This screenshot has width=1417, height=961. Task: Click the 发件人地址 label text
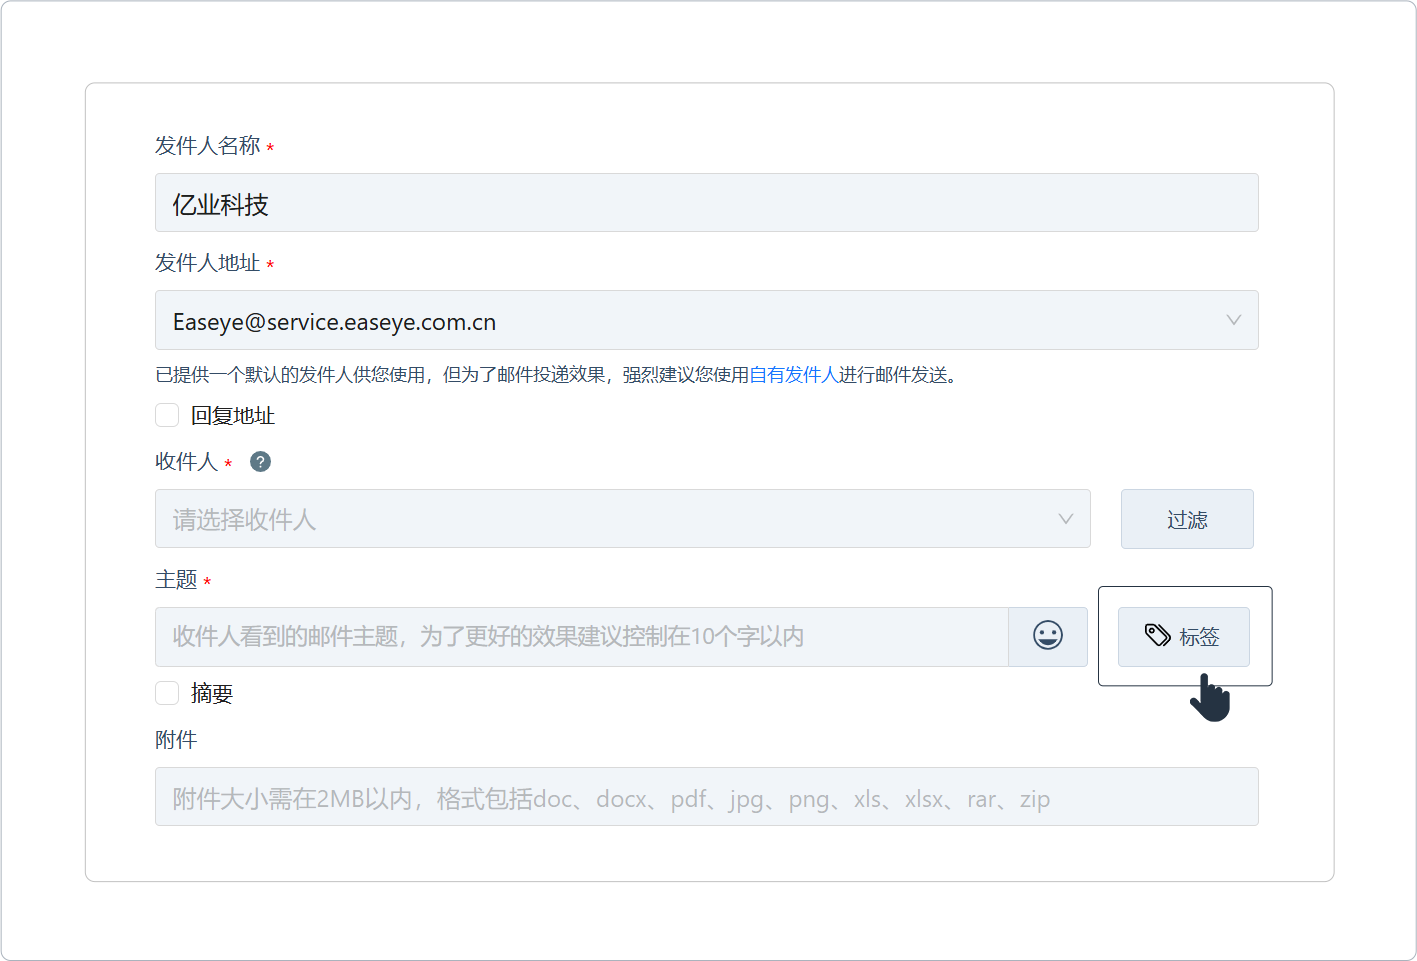[207, 263]
